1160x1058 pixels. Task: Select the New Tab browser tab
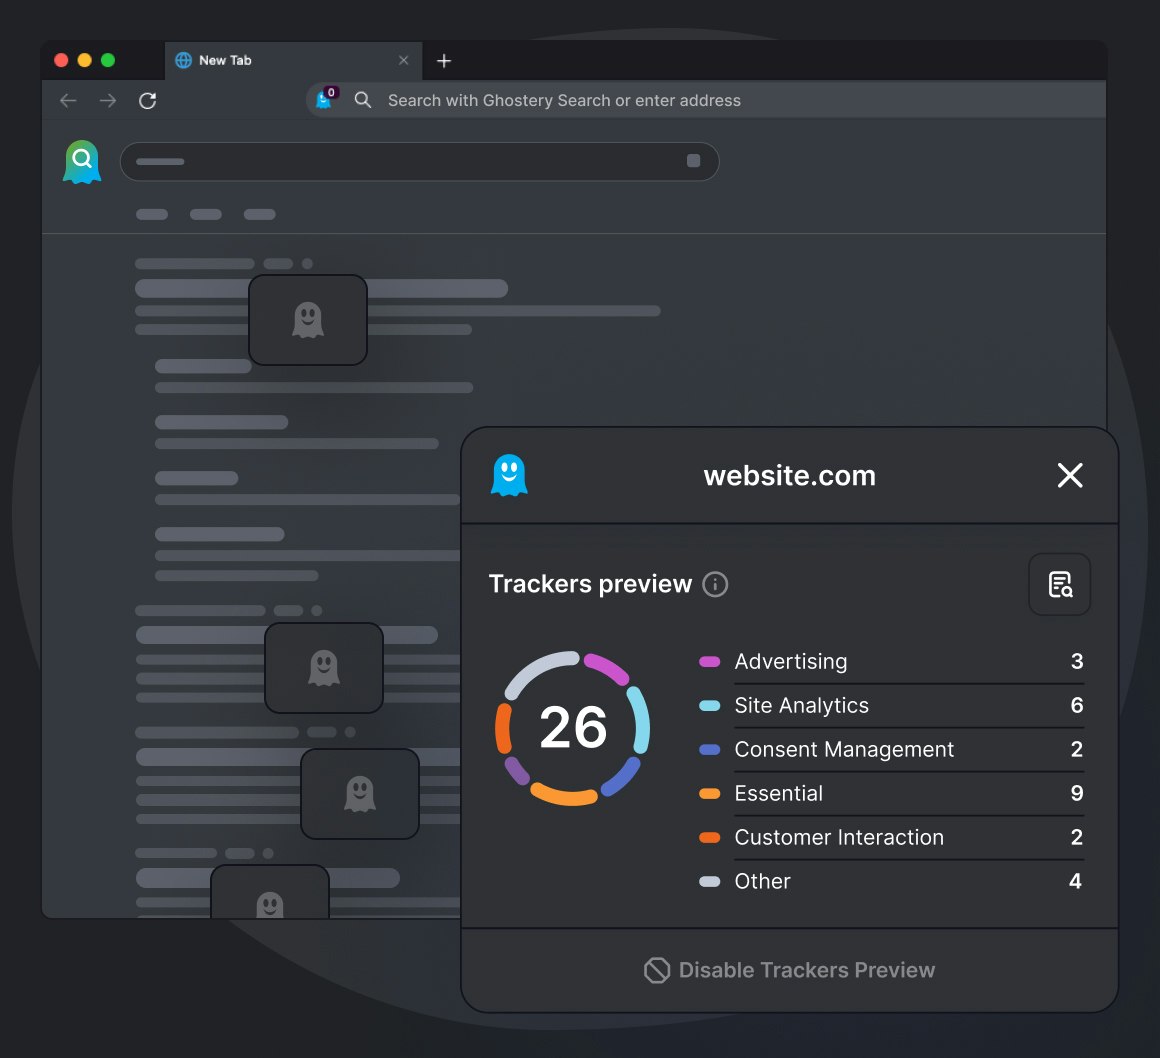coord(293,60)
